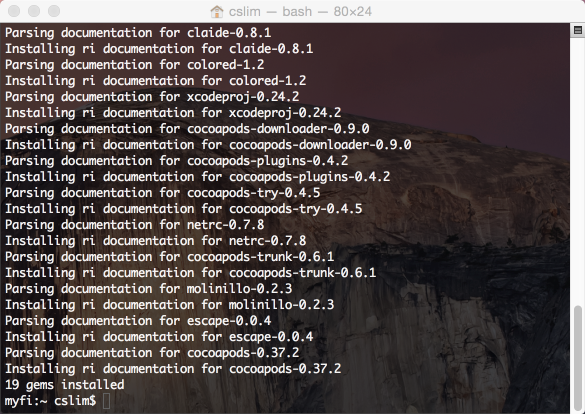Viewport: 585px width, 414px height.
Task: Click 'Parsing documentation for cocoapods-try-0.4.5'
Action: [163, 193]
